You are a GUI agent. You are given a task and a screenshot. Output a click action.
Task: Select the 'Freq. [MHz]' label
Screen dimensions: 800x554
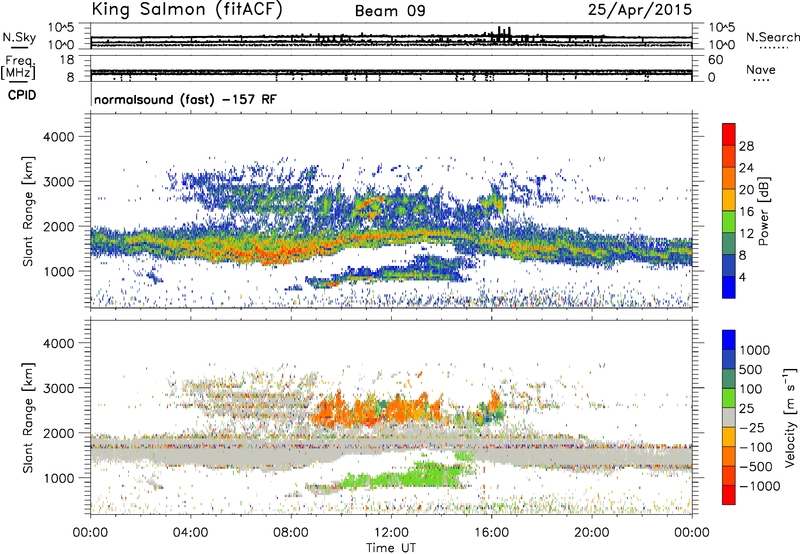point(19,67)
